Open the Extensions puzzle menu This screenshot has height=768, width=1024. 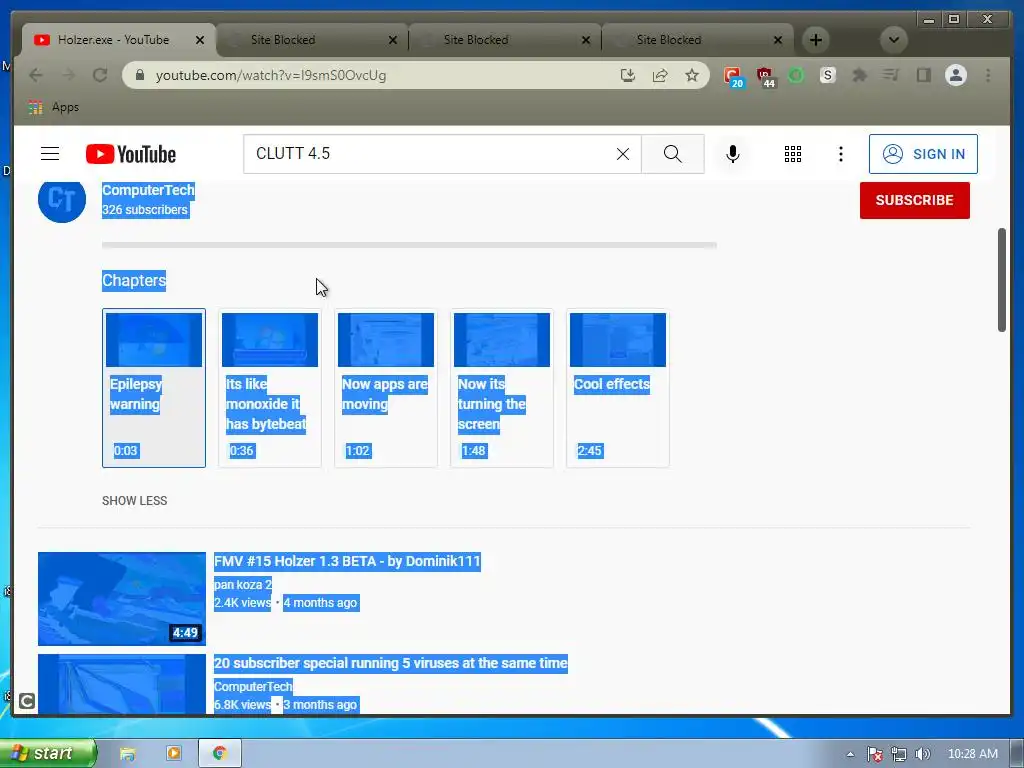[x=859, y=76]
